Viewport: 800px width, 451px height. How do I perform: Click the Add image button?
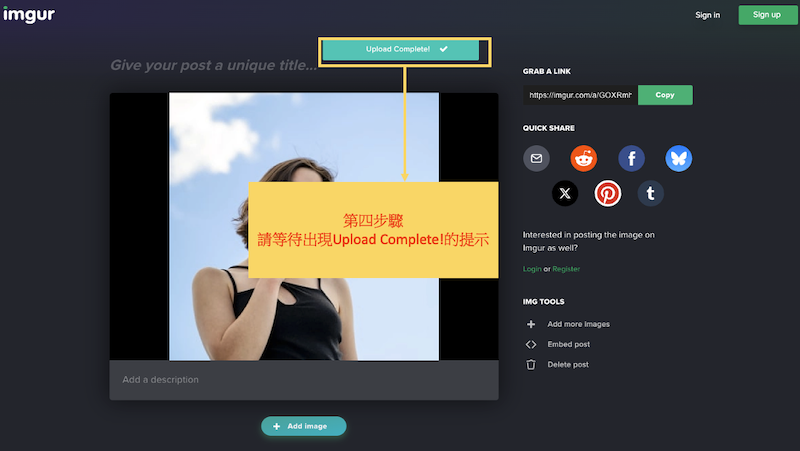tap(303, 426)
